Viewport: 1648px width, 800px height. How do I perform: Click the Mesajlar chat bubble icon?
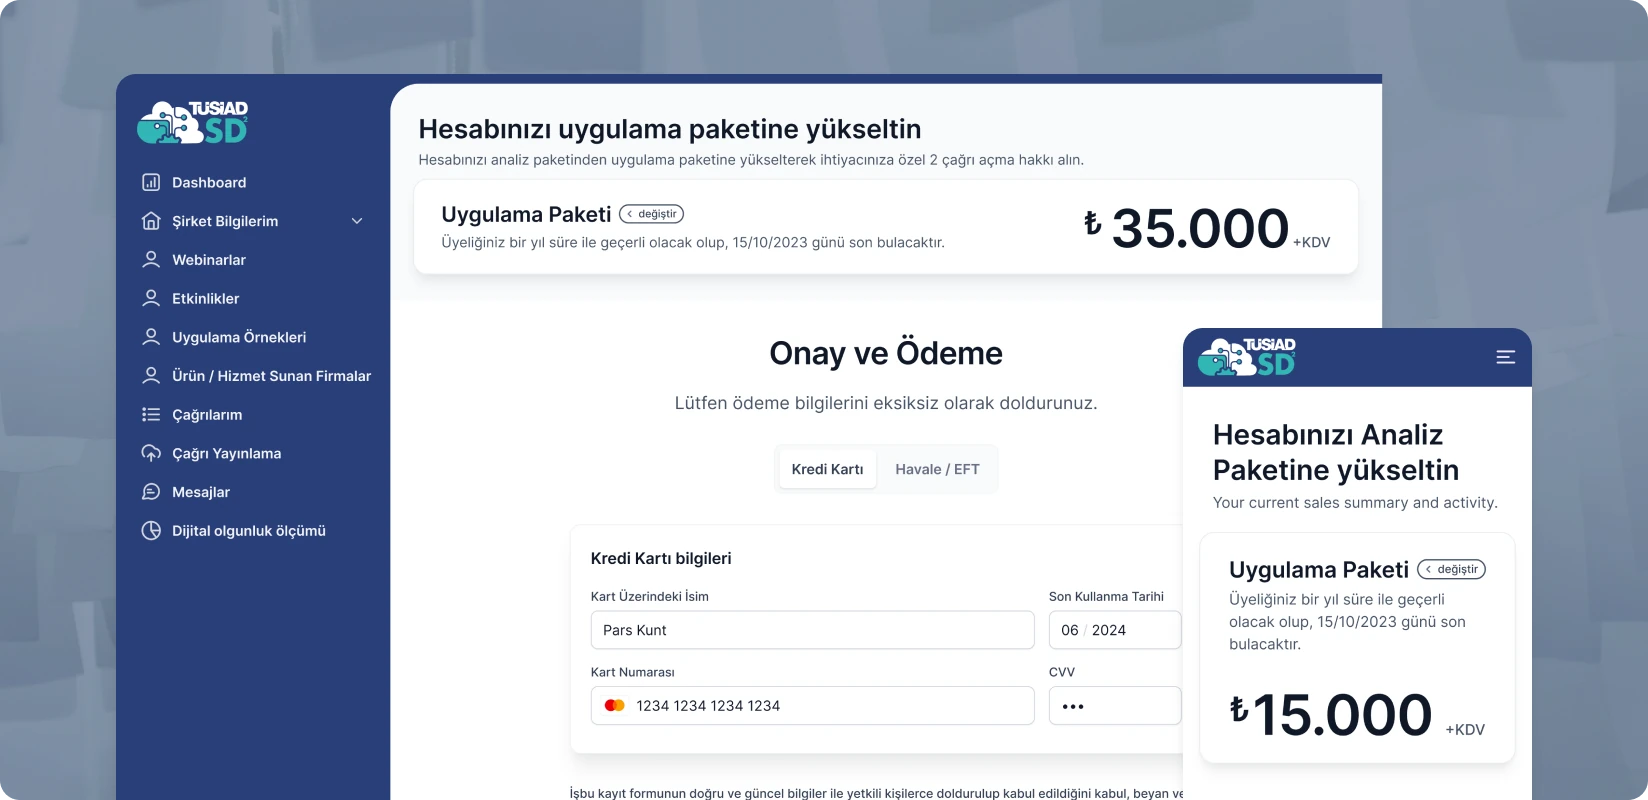(x=151, y=492)
